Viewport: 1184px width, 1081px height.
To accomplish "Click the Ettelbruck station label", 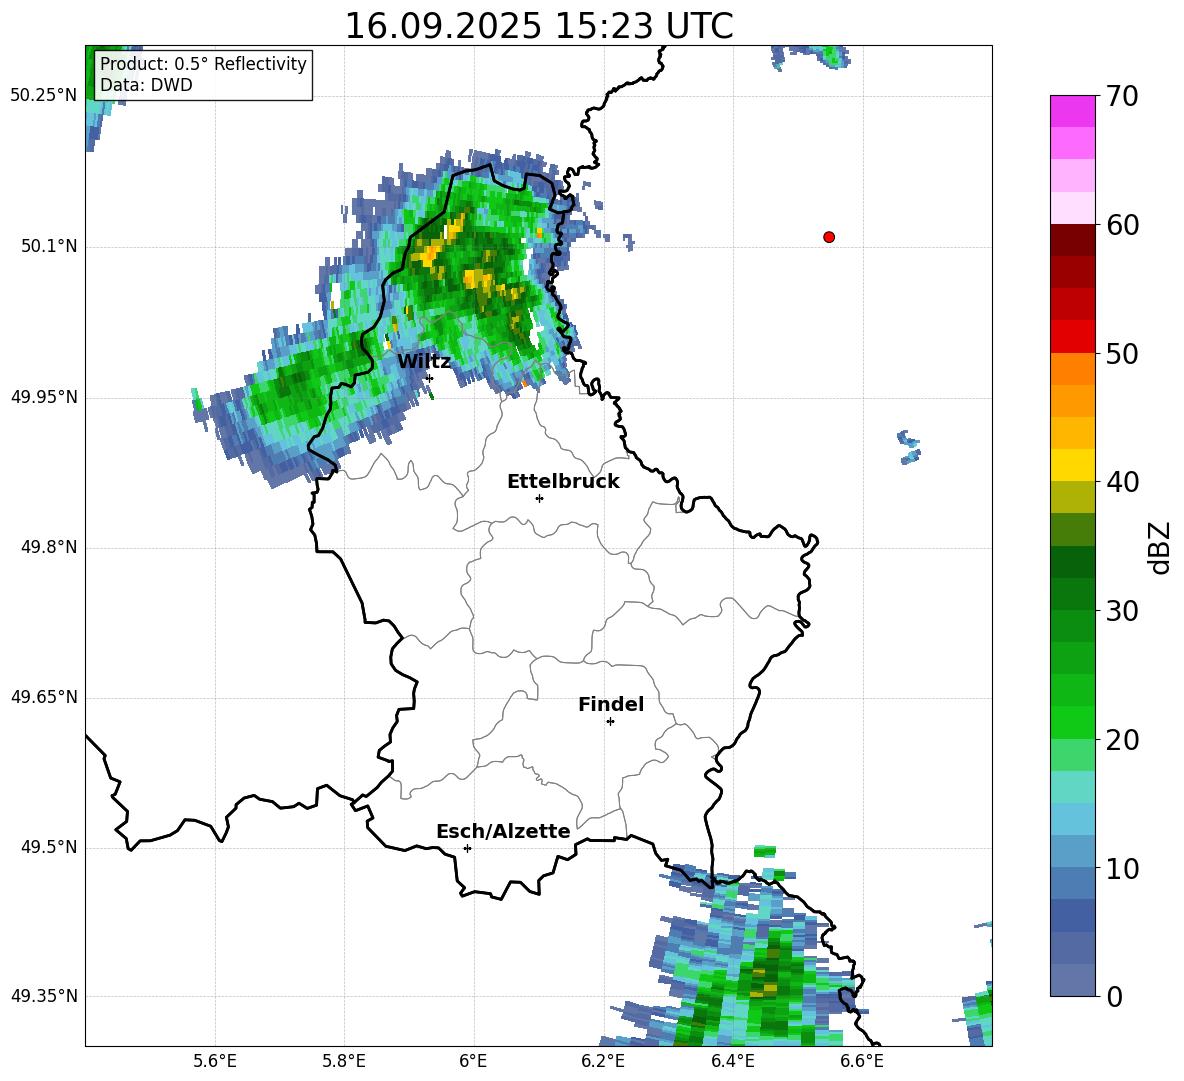I will (563, 482).
